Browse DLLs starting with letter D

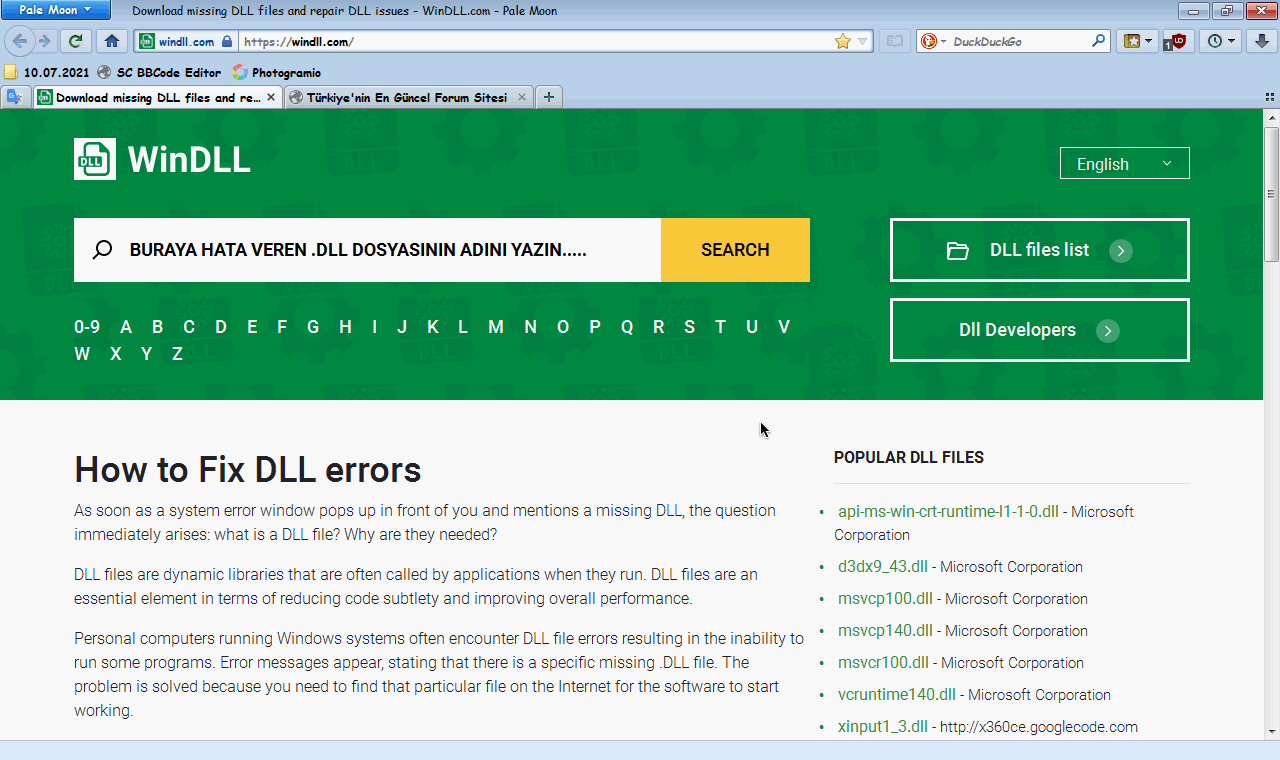(221, 327)
